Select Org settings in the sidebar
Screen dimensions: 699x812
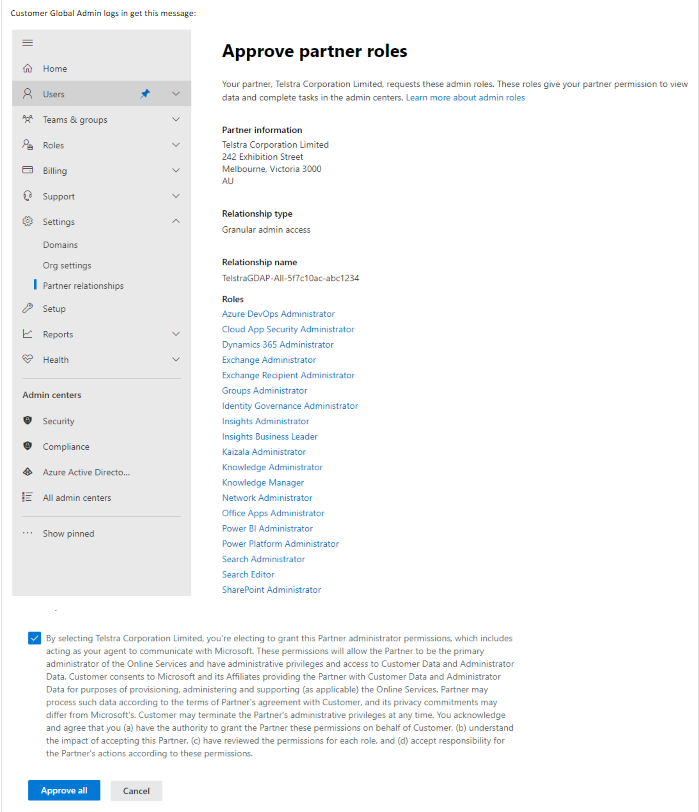67,266
